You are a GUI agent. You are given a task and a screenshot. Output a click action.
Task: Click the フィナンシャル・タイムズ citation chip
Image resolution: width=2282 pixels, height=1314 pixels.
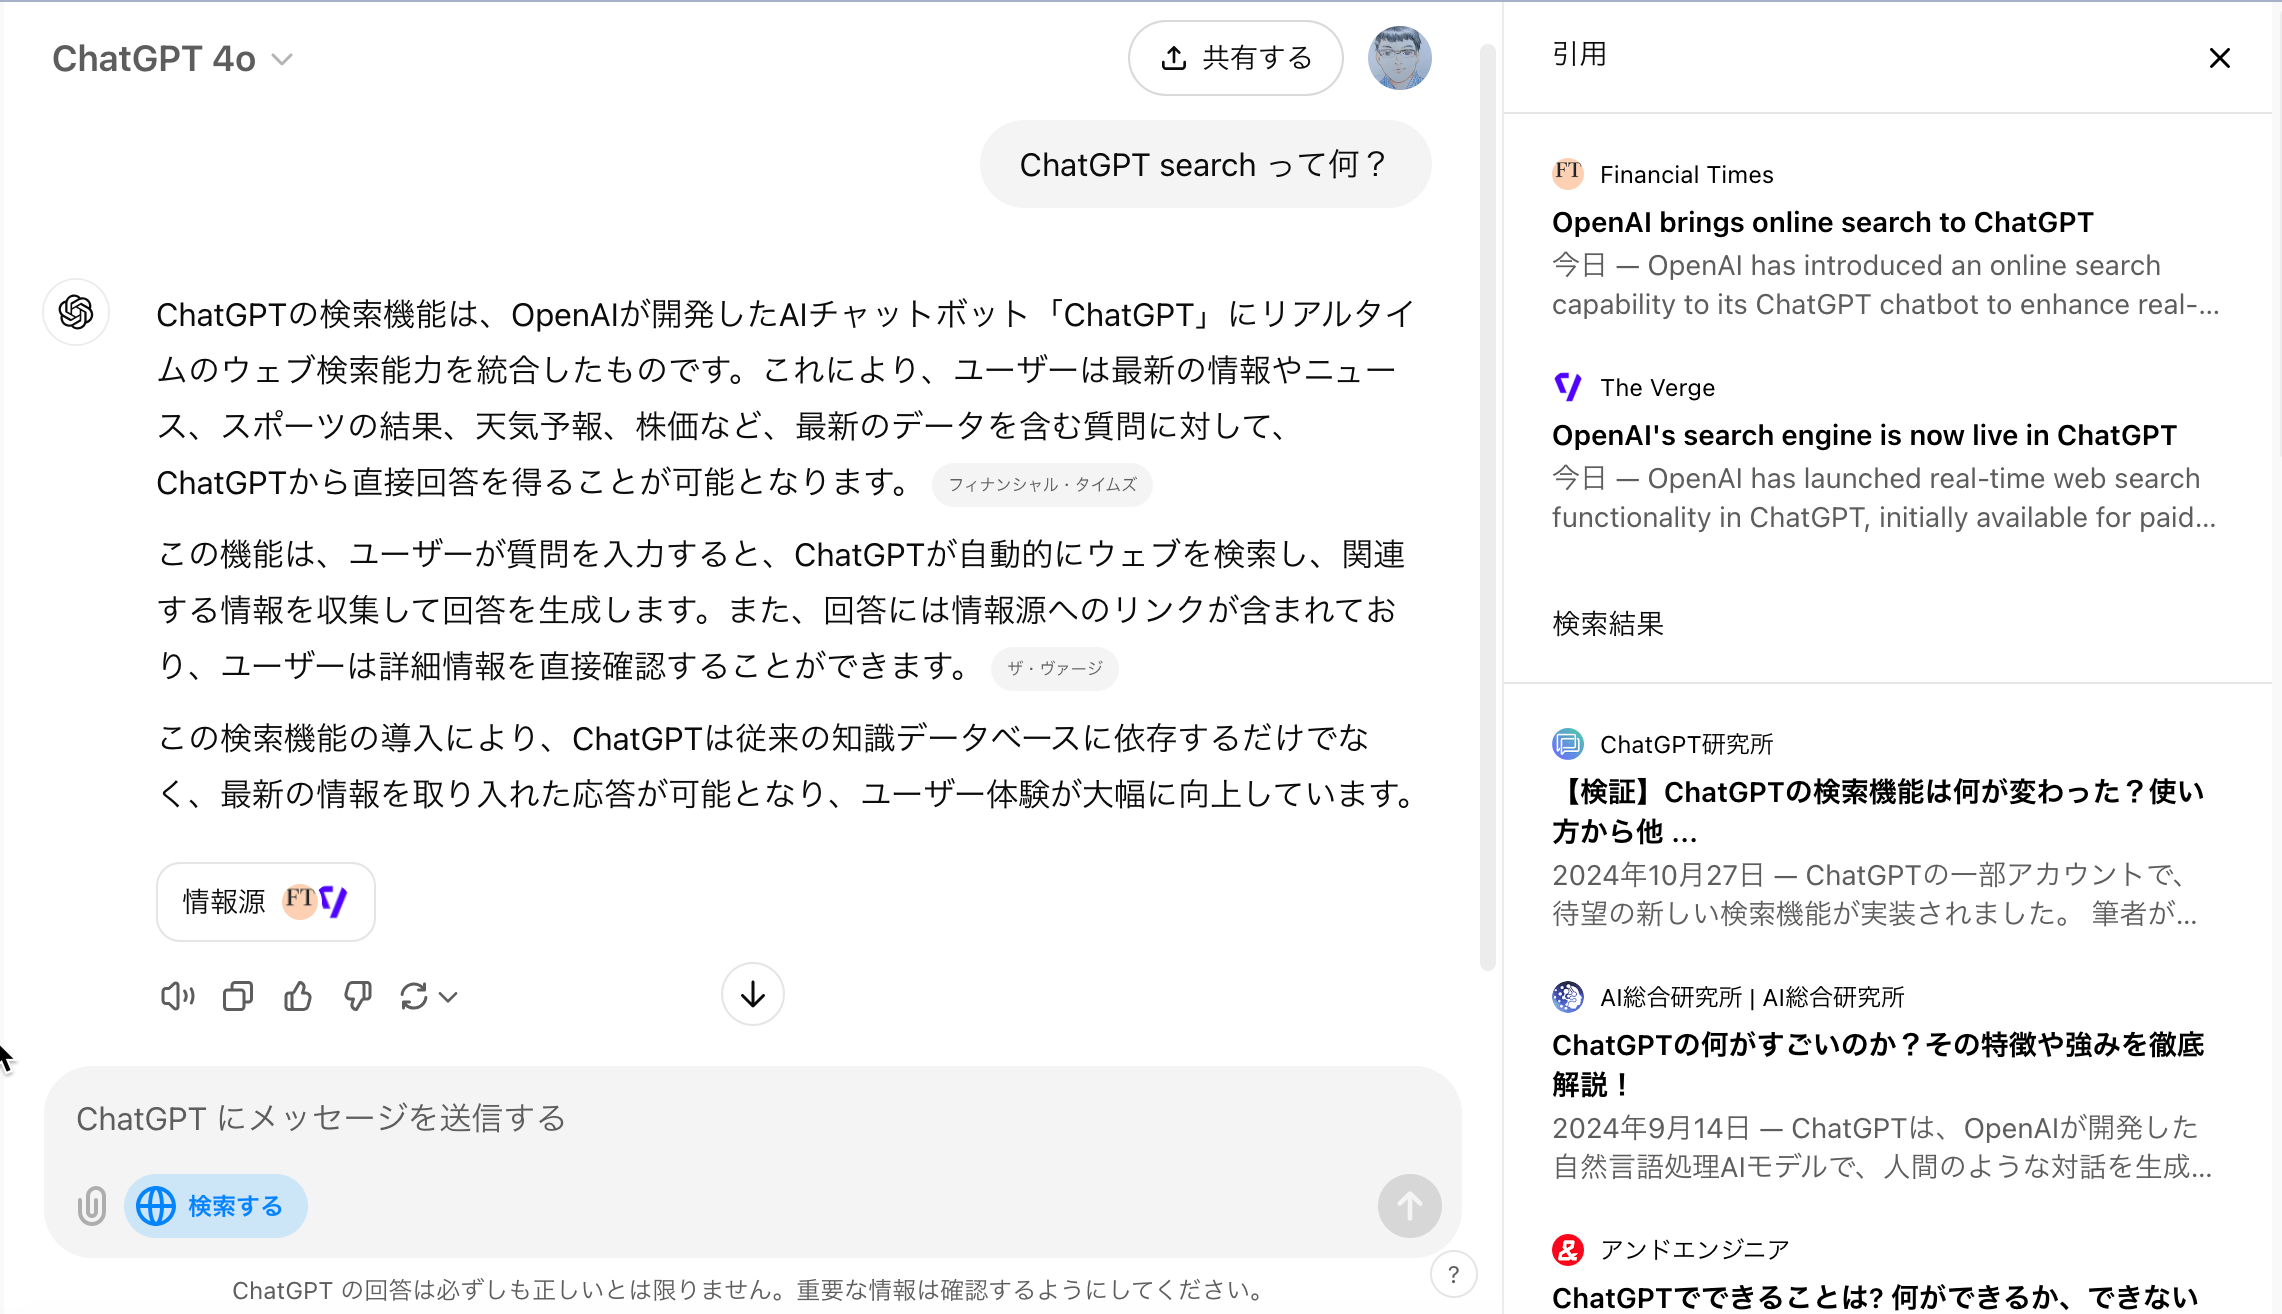(1042, 485)
